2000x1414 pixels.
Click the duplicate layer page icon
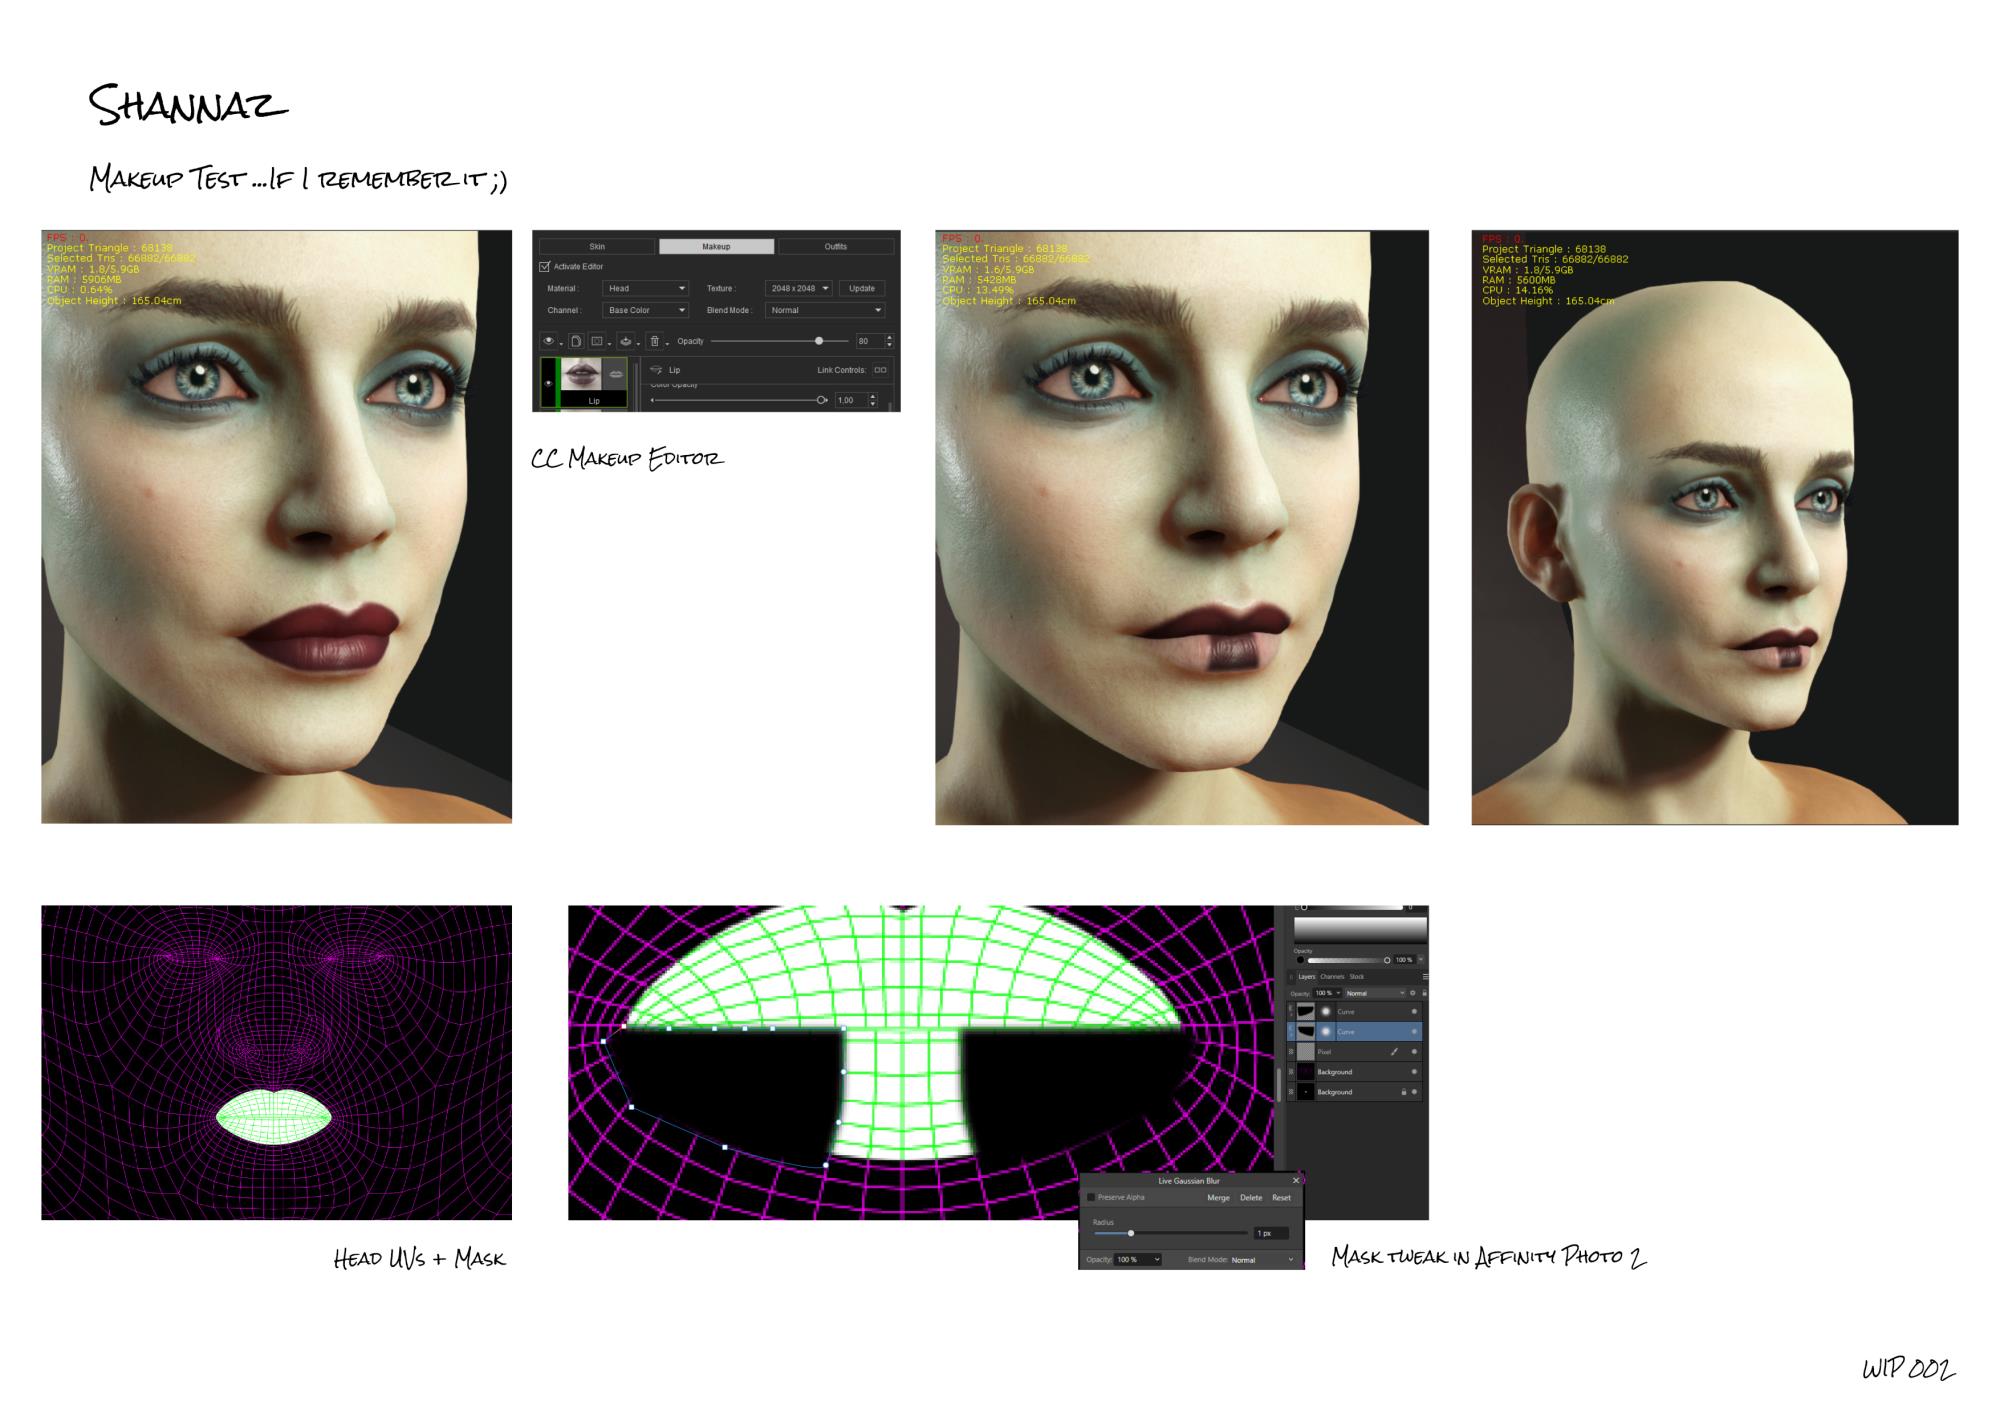coord(576,341)
